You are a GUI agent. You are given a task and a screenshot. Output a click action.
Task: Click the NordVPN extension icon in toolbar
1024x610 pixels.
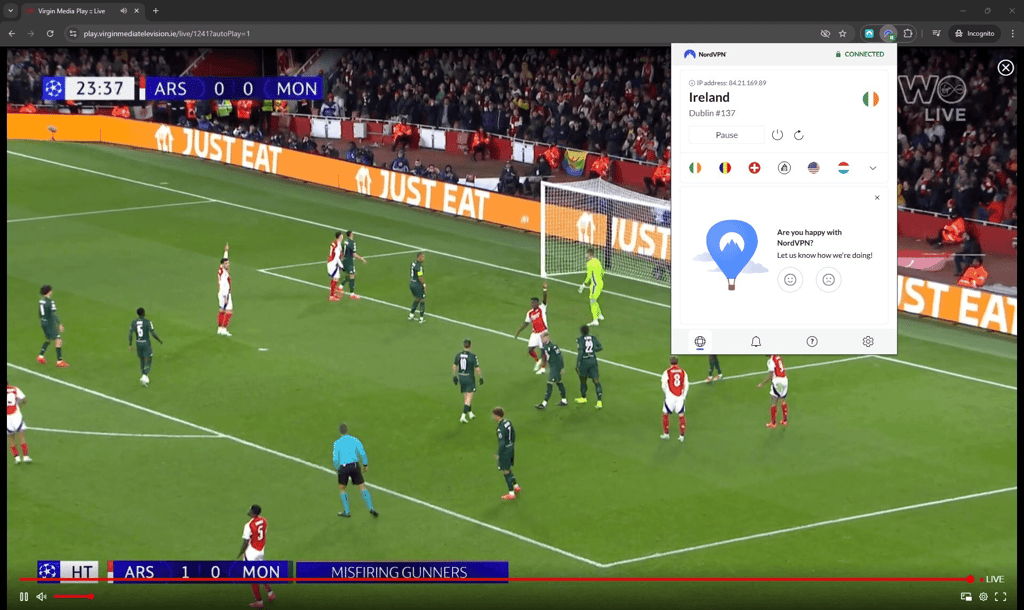[888, 33]
